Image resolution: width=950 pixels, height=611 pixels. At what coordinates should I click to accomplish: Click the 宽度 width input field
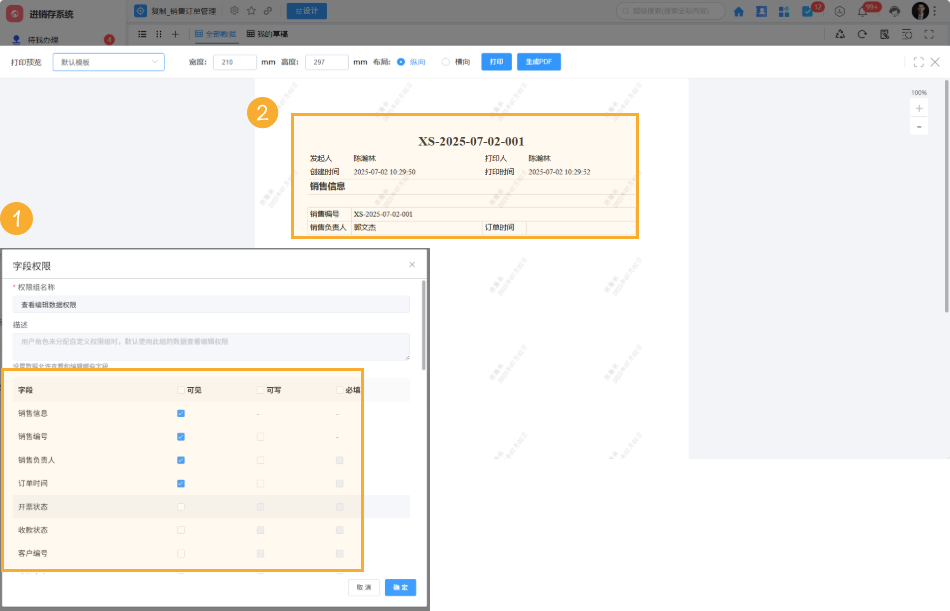pos(235,62)
